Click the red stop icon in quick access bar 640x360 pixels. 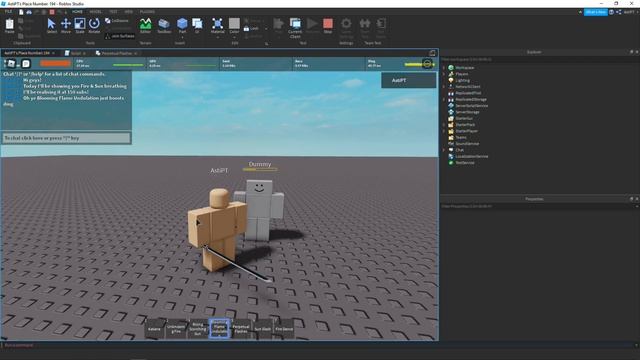52,12
